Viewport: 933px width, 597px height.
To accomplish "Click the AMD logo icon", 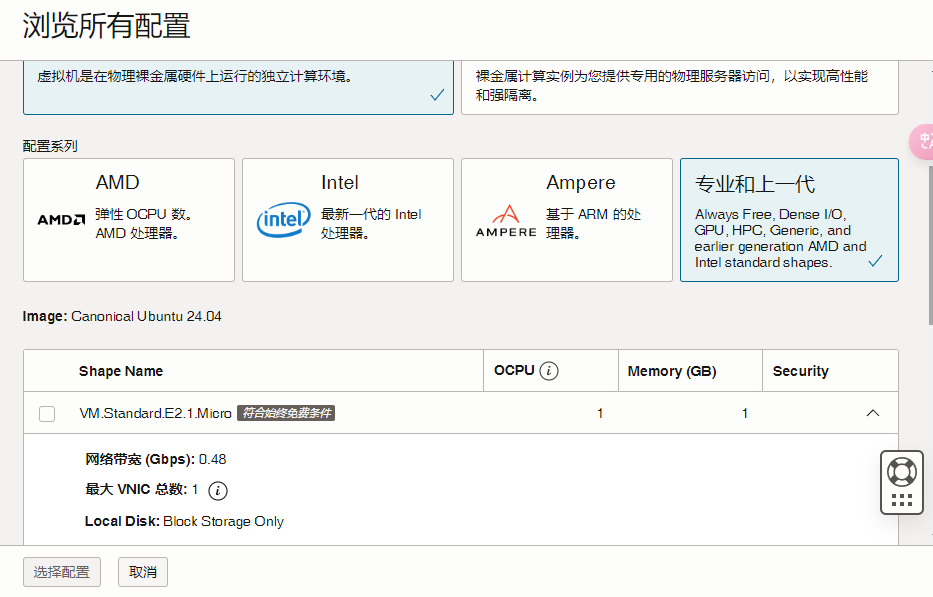I will [x=61, y=220].
